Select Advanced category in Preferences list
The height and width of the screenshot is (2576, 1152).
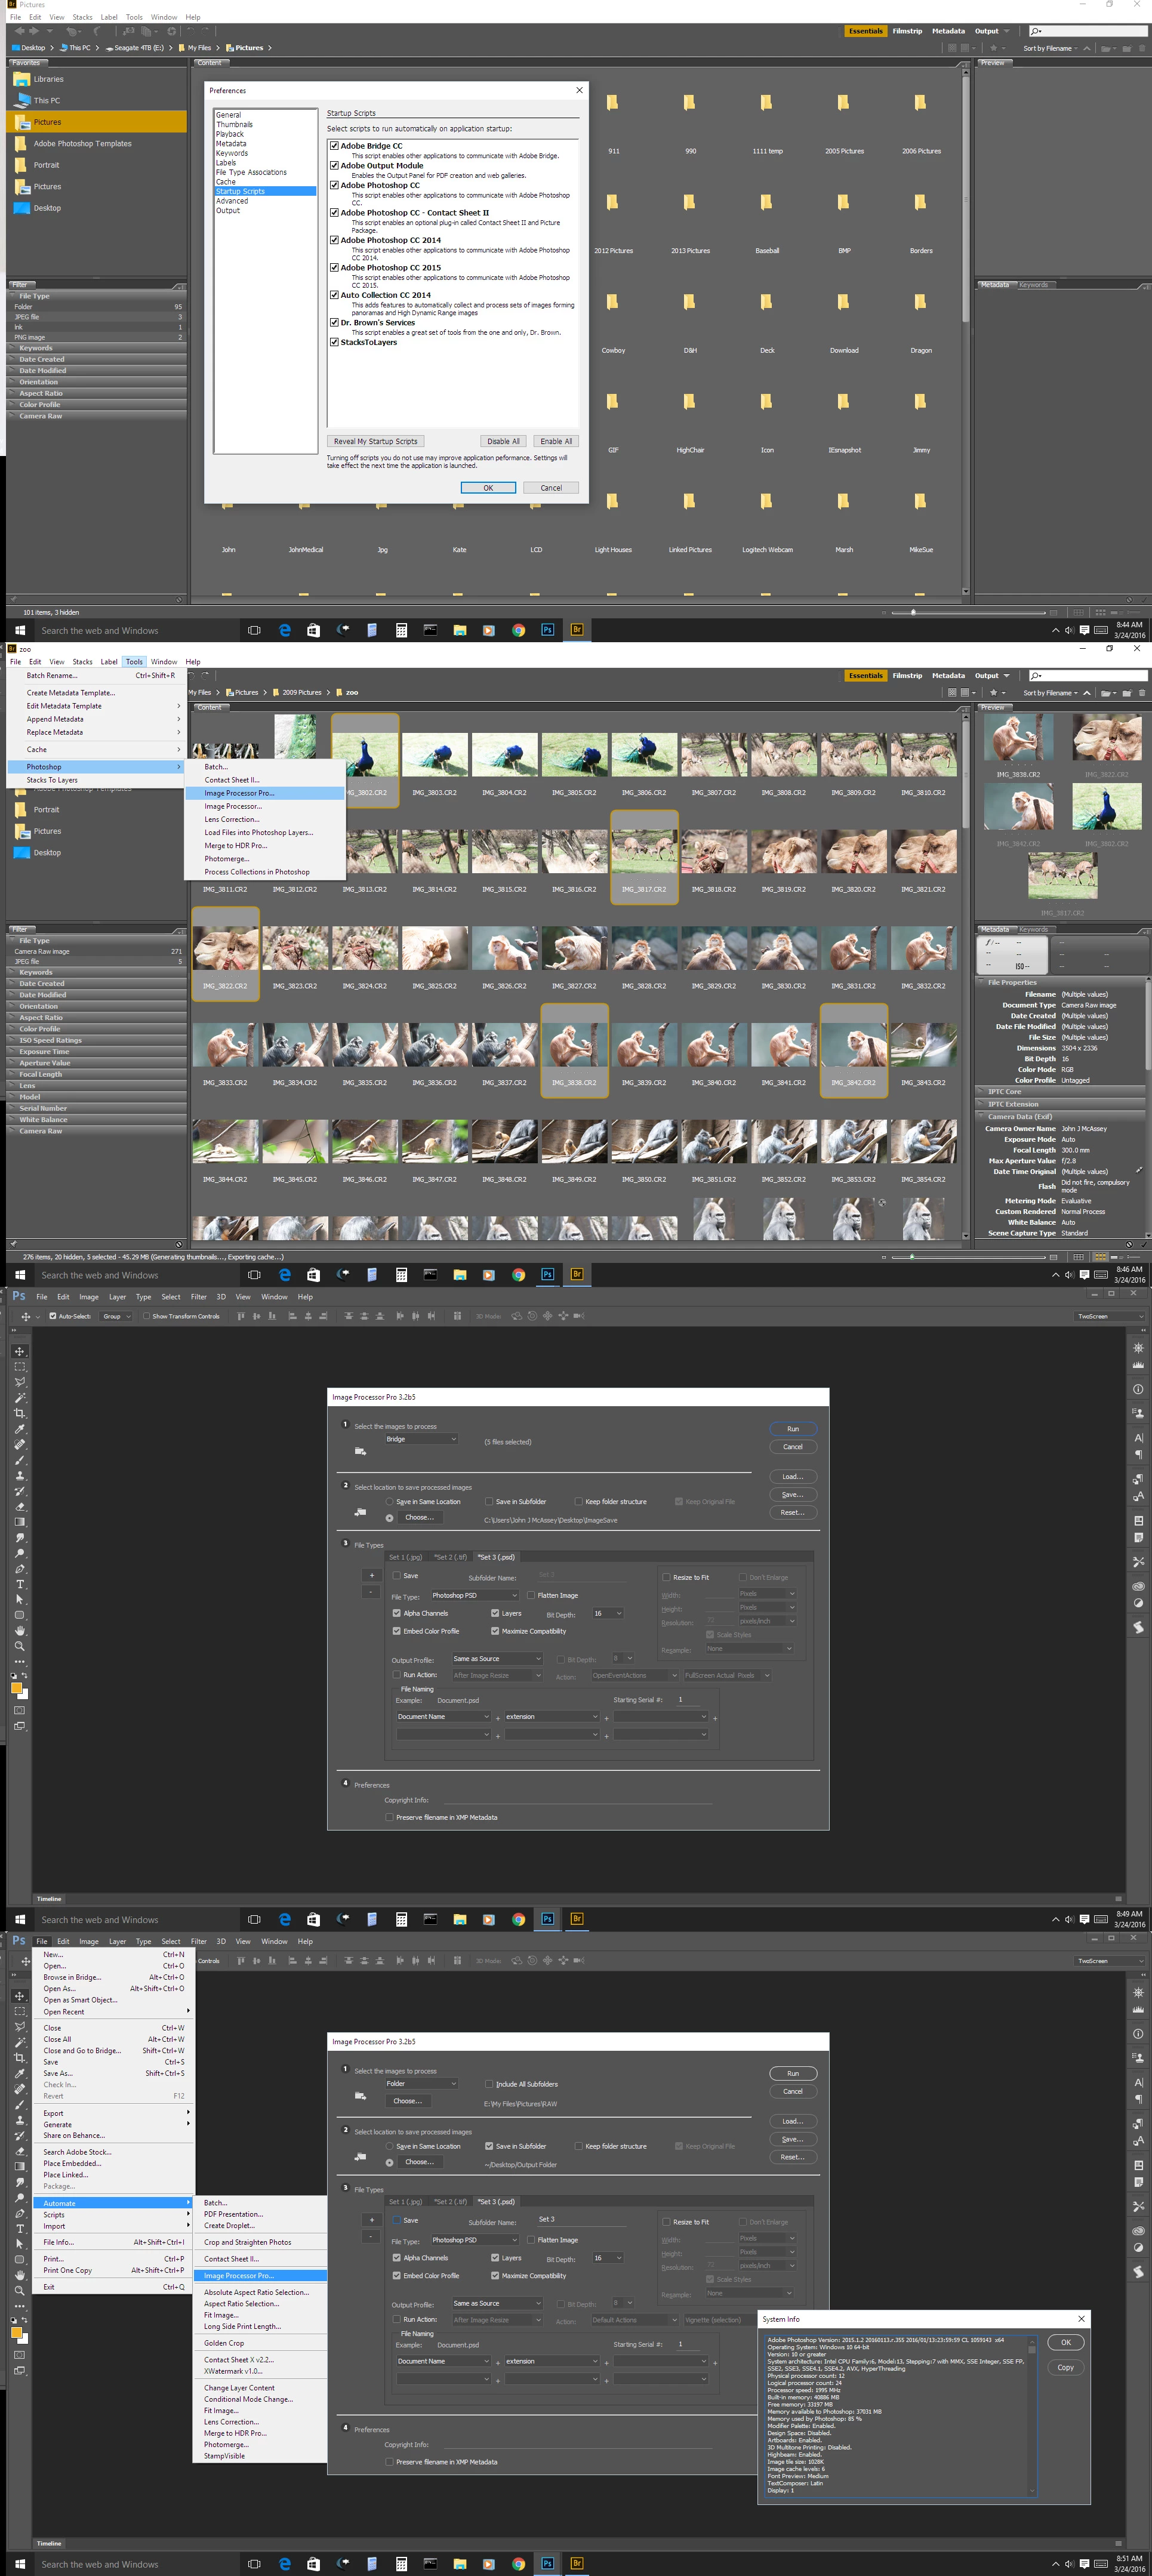(232, 201)
